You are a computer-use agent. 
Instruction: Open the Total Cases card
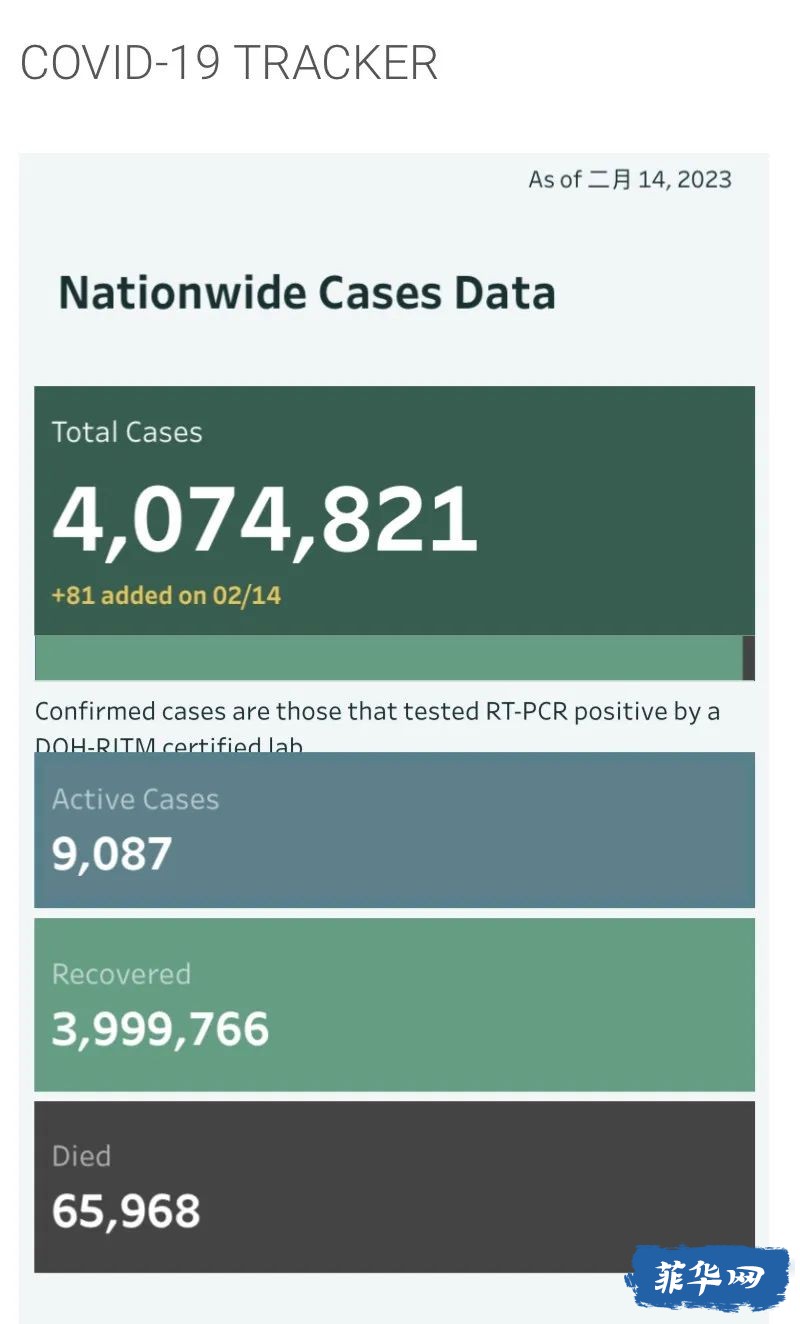point(394,510)
